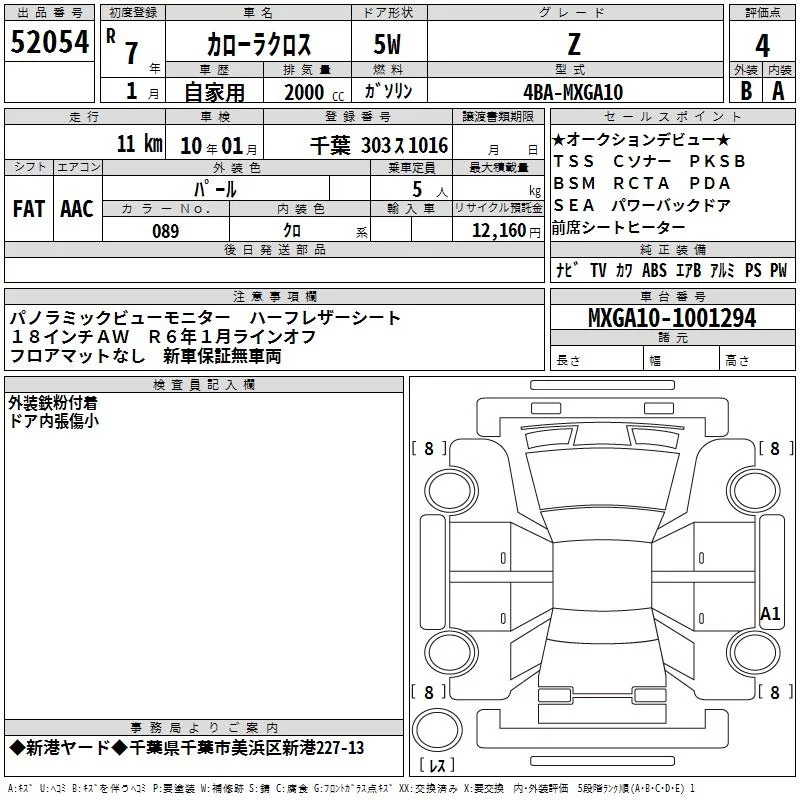Click the overall evaluation score 4
Screen dimensions: 800x800
(x=762, y=46)
